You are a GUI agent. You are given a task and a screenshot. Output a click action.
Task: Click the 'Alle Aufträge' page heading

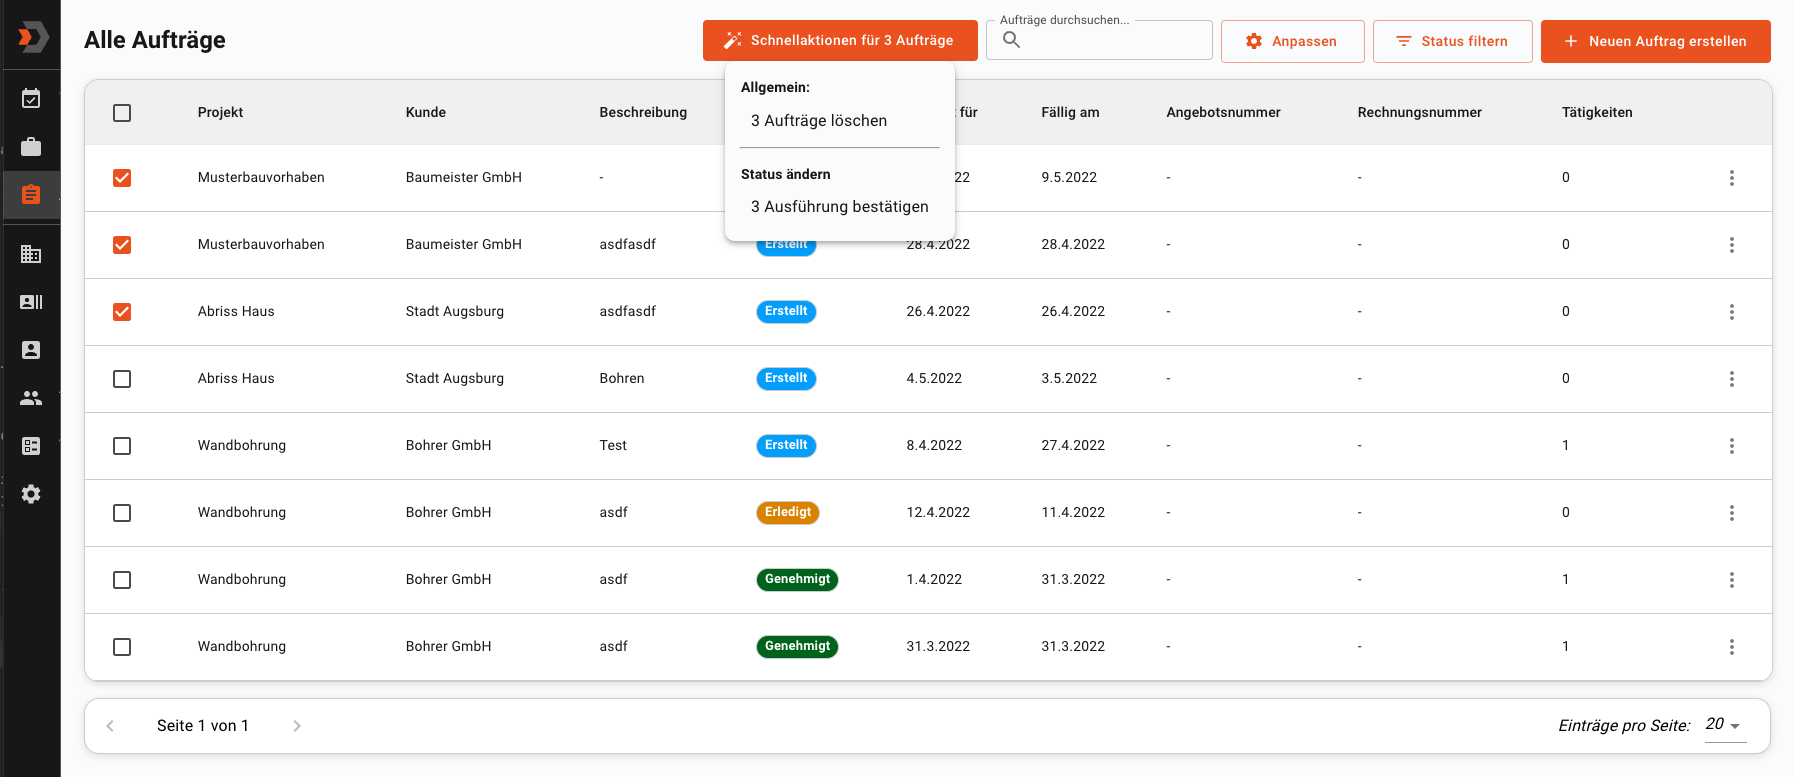click(x=155, y=40)
